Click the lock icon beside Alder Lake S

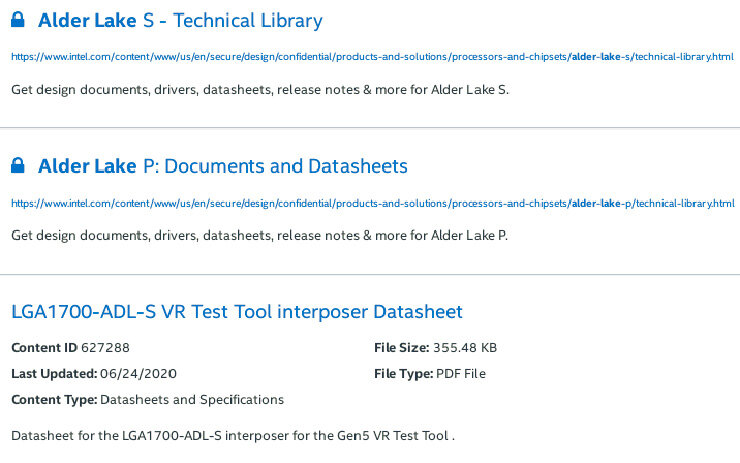tap(17, 20)
